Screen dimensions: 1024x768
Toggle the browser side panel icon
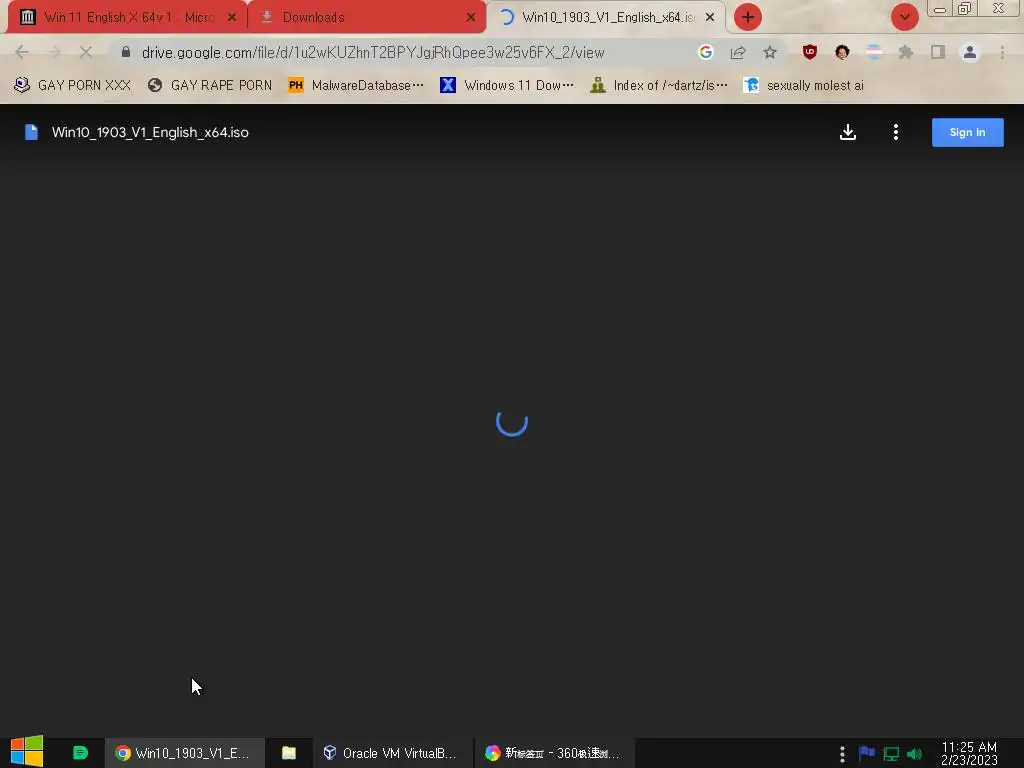pyautogui.click(x=938, y=52)
